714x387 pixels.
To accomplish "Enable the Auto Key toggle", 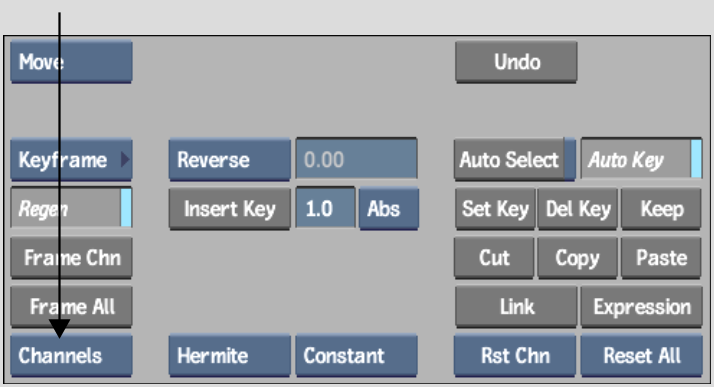I will pyautogui.click(x=641, y=159).
